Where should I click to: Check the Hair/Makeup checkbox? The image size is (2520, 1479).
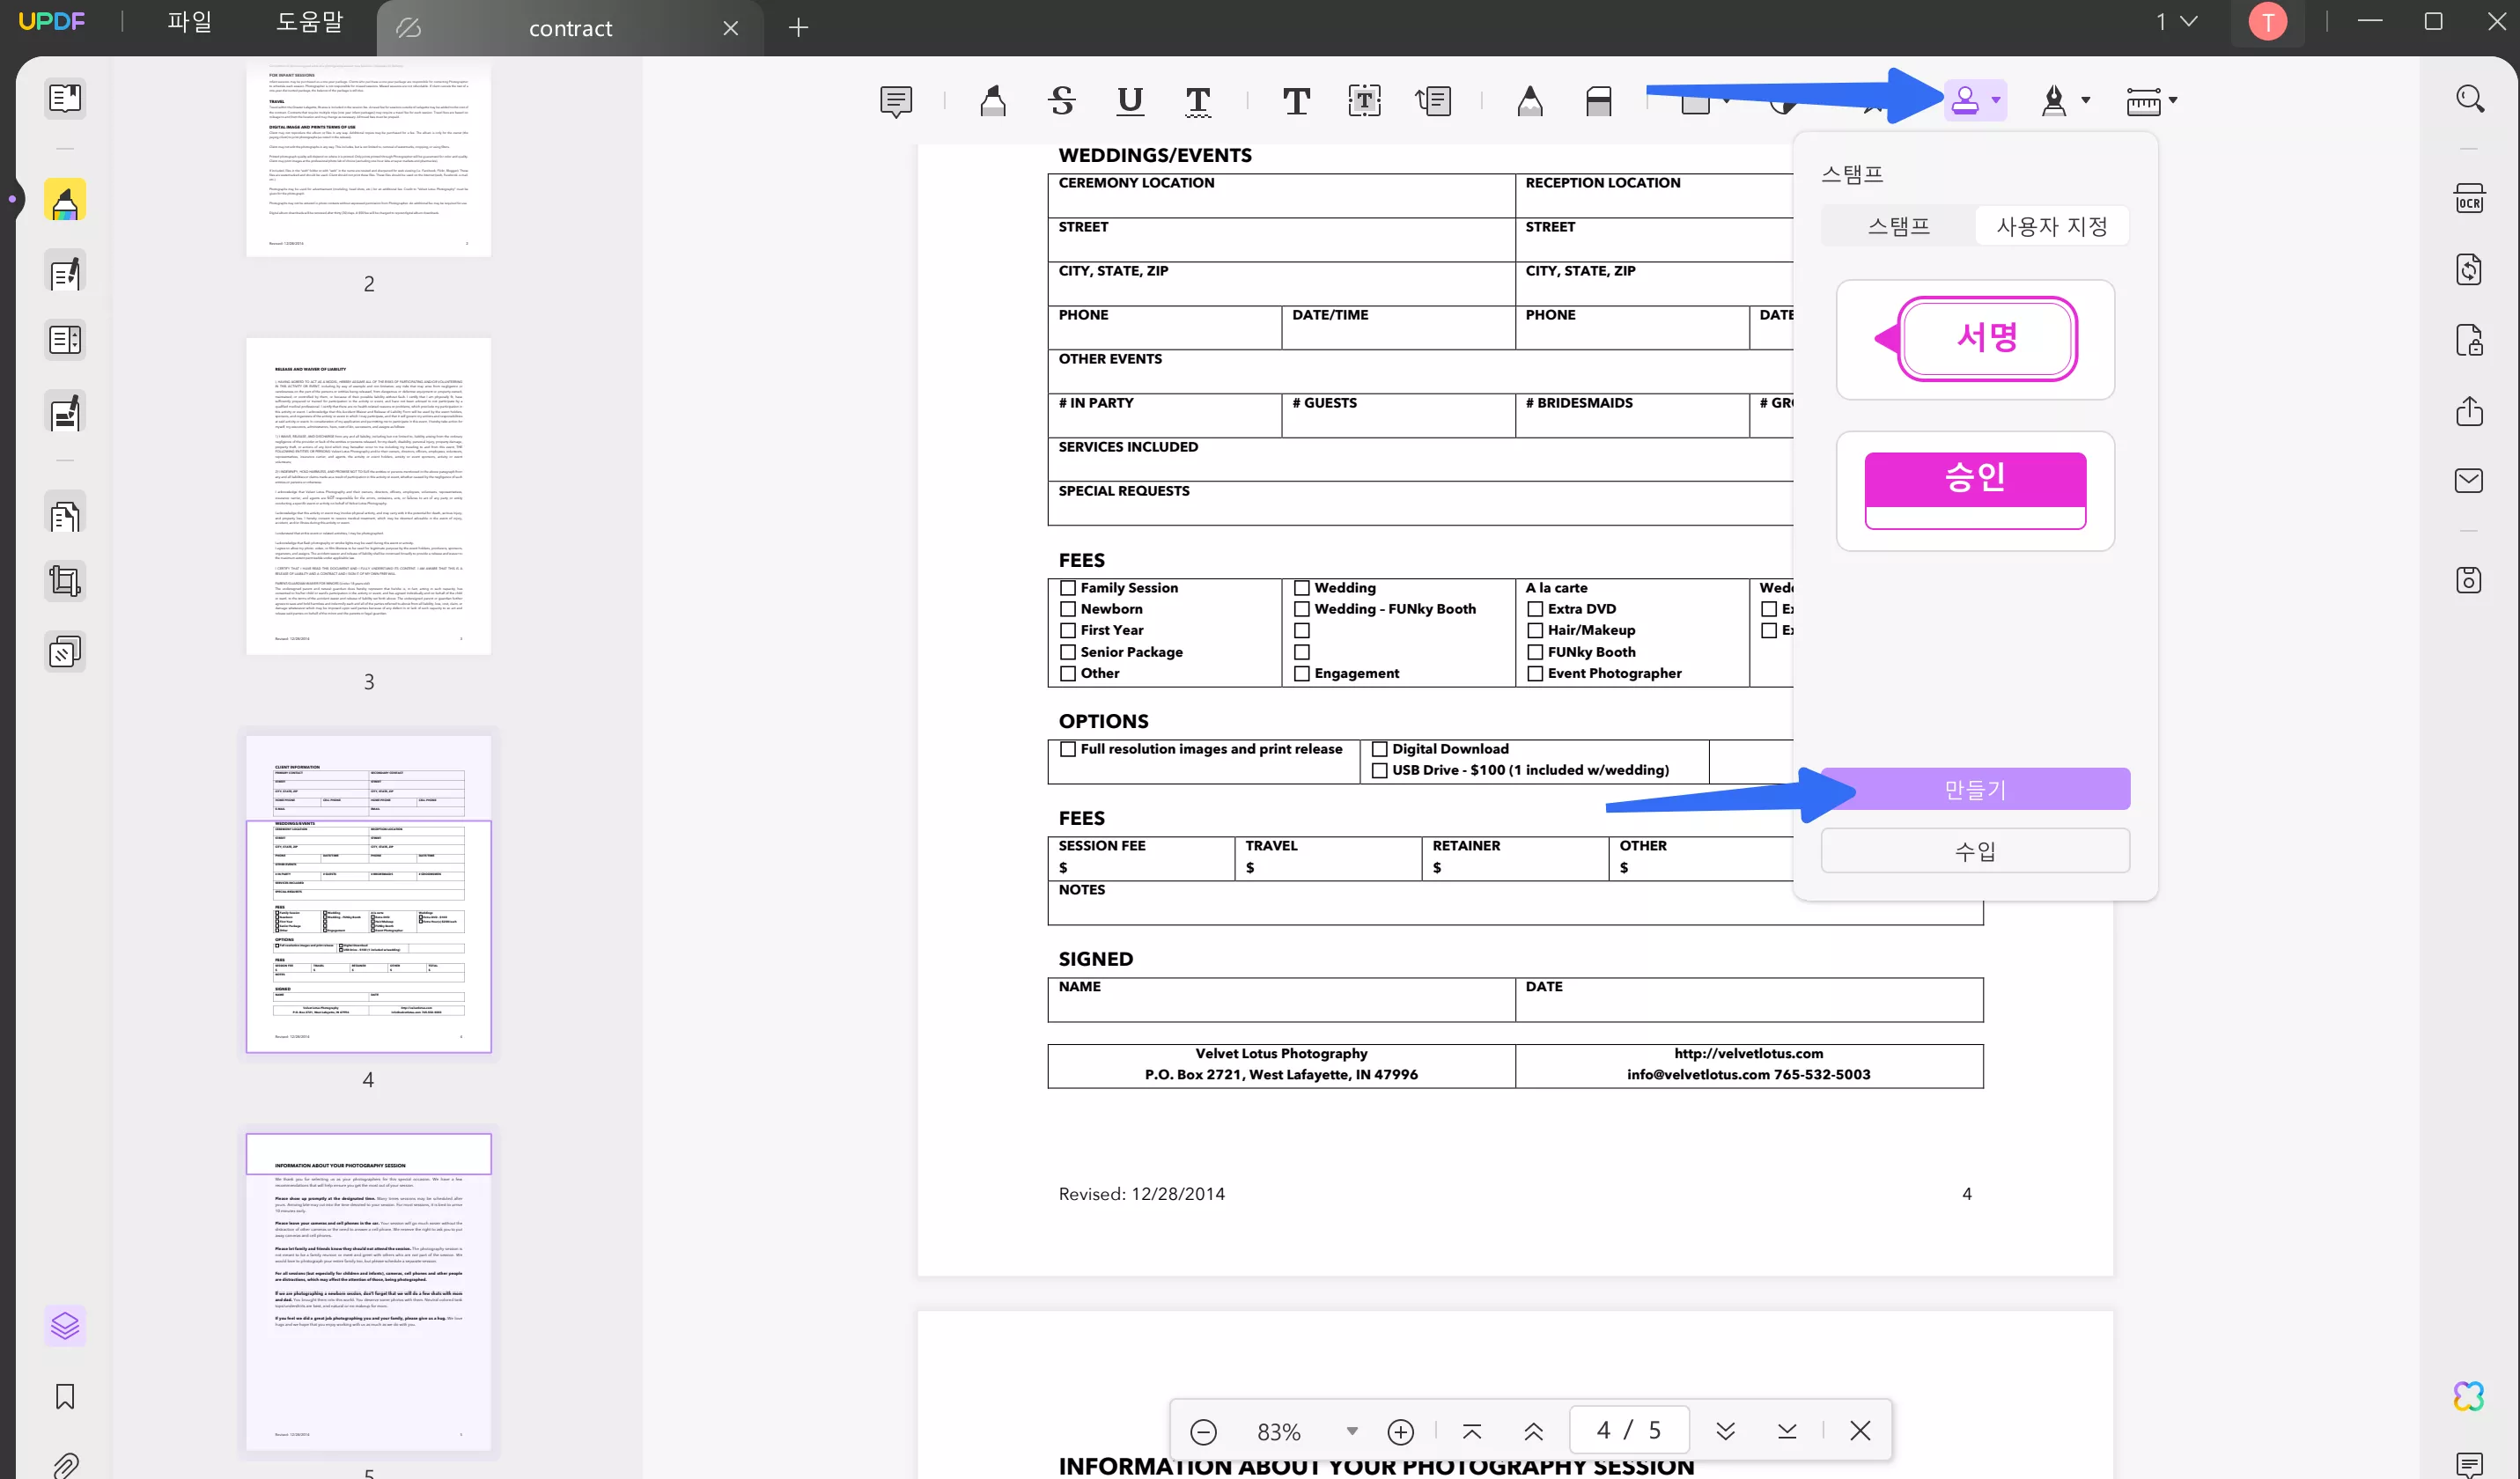pyautogui.click(x=1535, y=630)
